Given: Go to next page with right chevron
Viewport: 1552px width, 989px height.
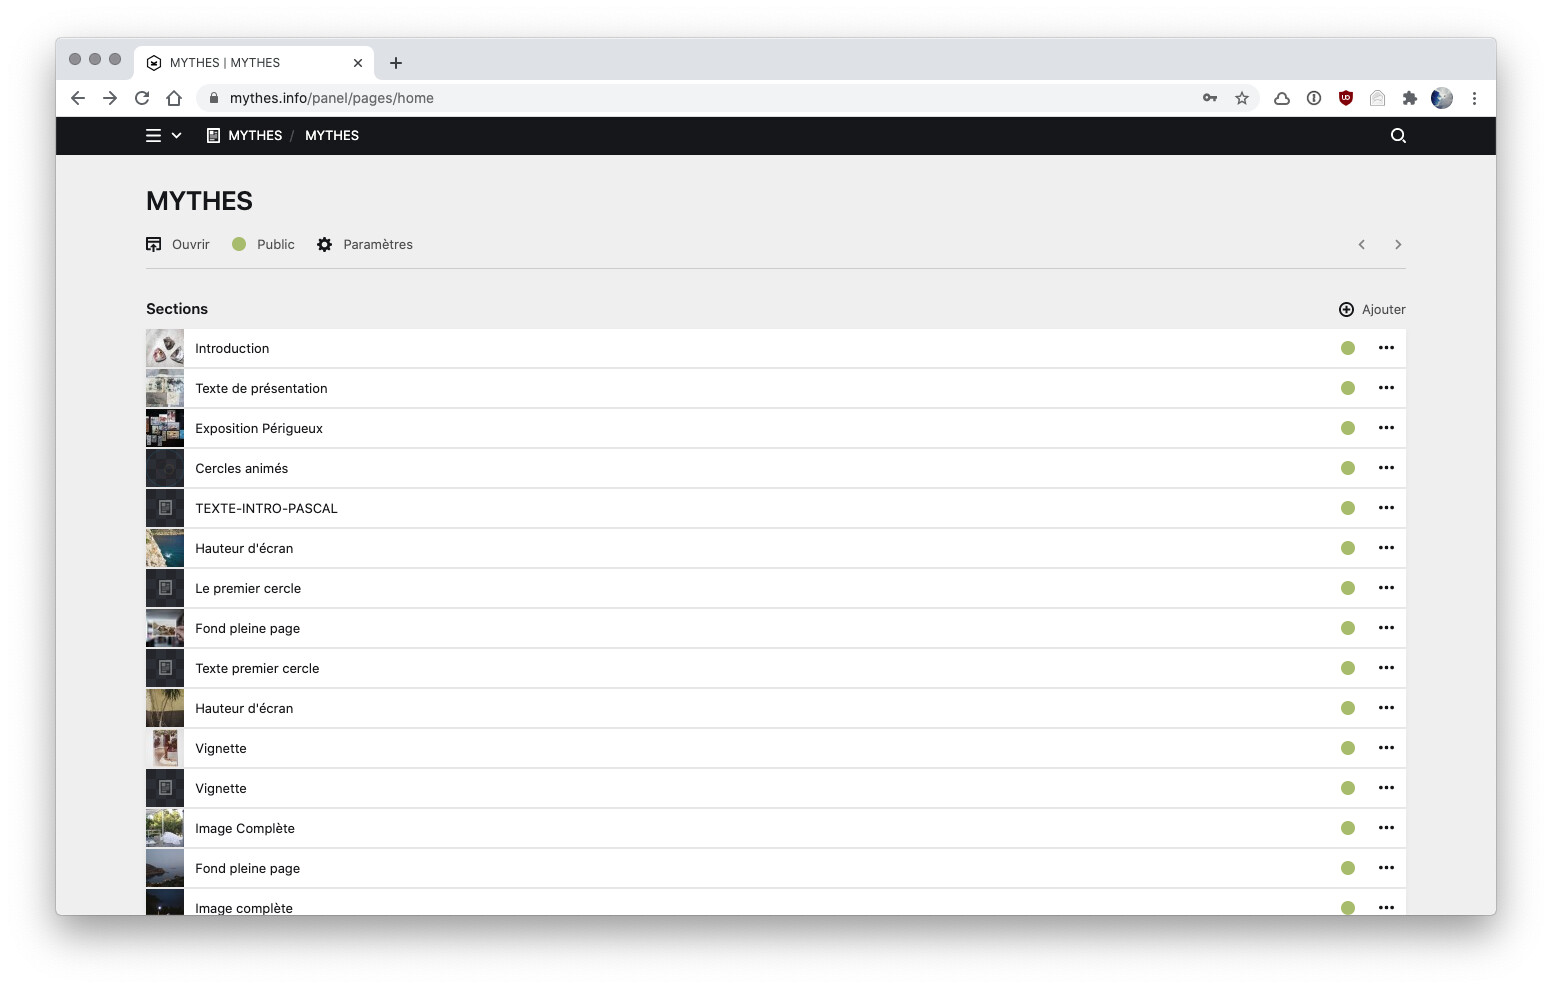Looking at the screenshot, I should (1398, 245).
